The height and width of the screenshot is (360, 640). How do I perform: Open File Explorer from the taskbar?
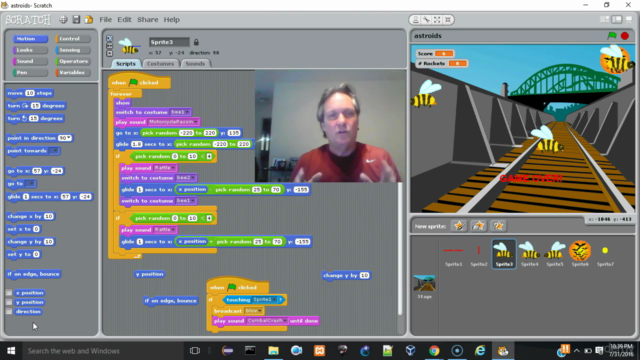click(x=273, y=351)
